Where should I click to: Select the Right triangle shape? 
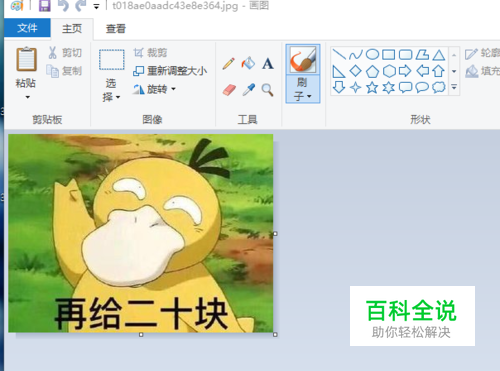pos(338,71)
